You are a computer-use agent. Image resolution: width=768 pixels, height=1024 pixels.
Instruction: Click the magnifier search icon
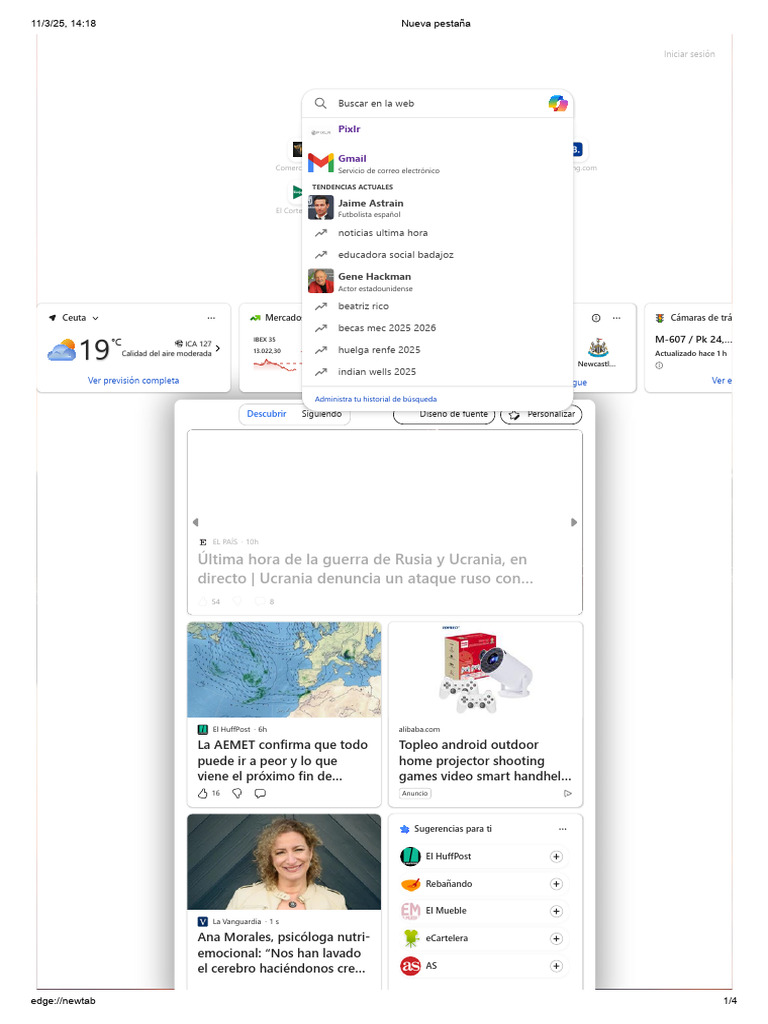[320, 103]
